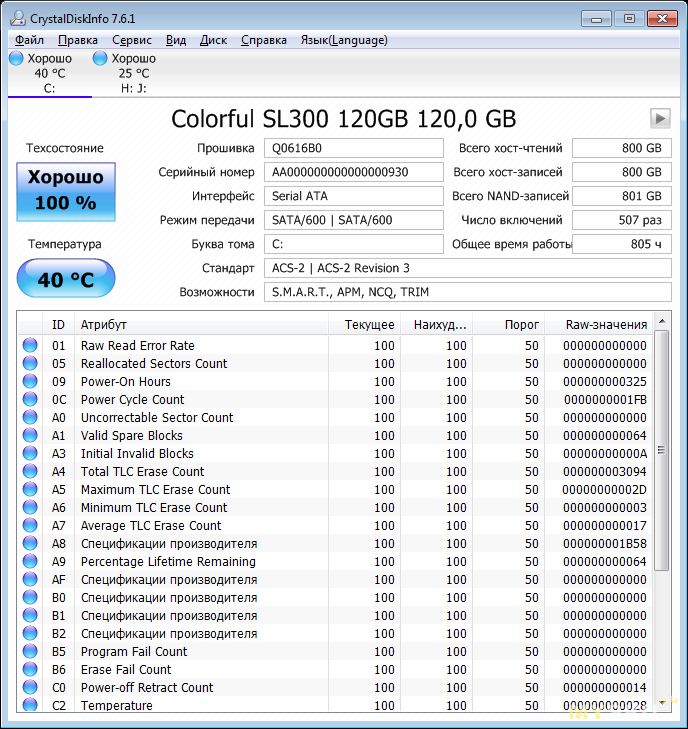Viewport: 688px width, 729px height.
Task: Open the Файл menu
Action: coord(29,40)
